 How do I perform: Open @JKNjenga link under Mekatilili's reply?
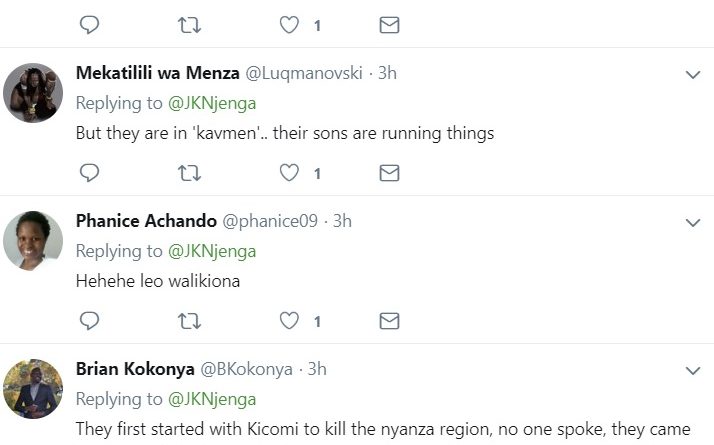click(x=212, y=103)
